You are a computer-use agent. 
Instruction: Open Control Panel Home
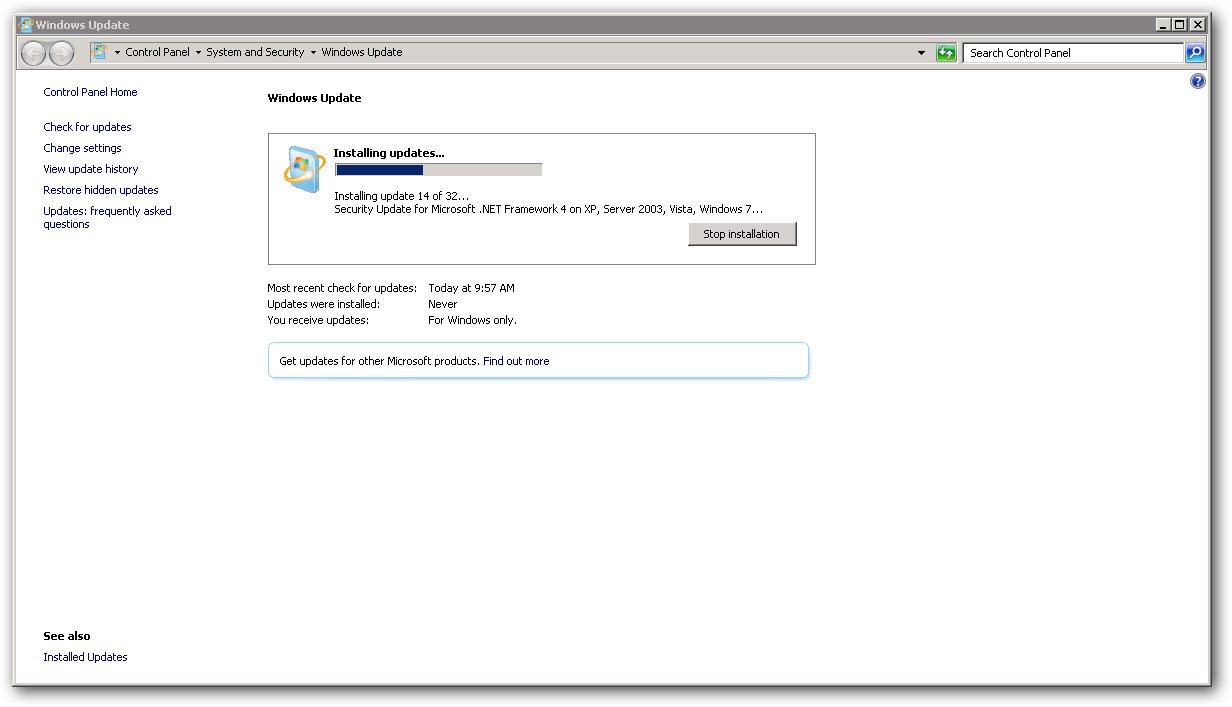pos(90,92)
